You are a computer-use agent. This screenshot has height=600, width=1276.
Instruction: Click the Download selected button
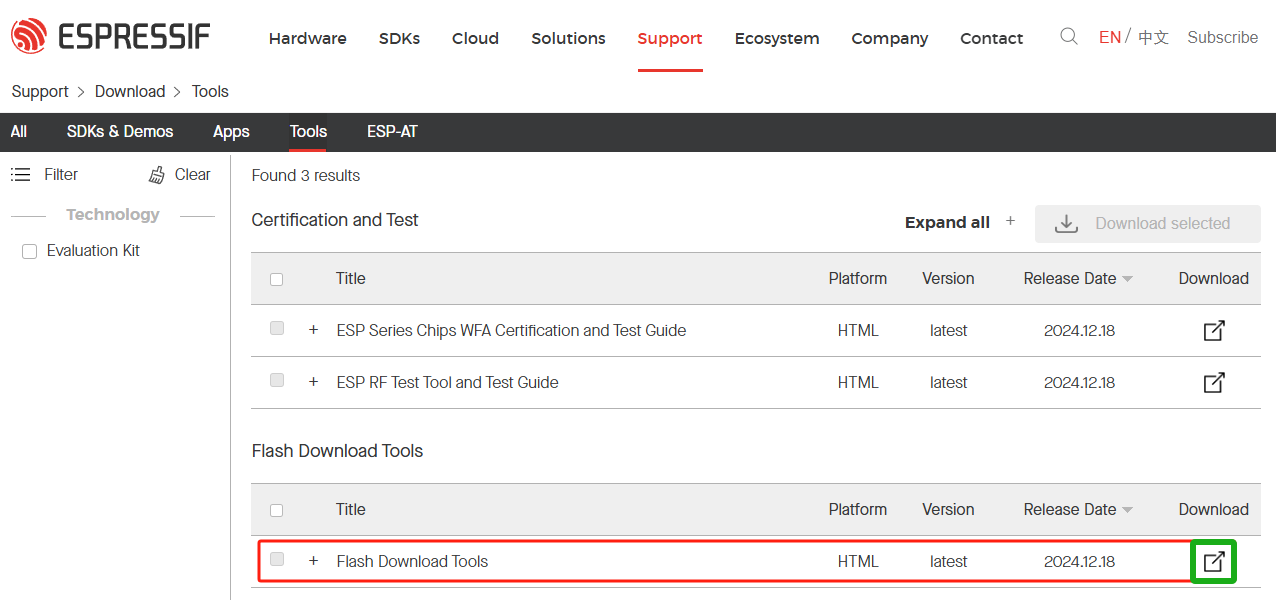[1147, 223]
